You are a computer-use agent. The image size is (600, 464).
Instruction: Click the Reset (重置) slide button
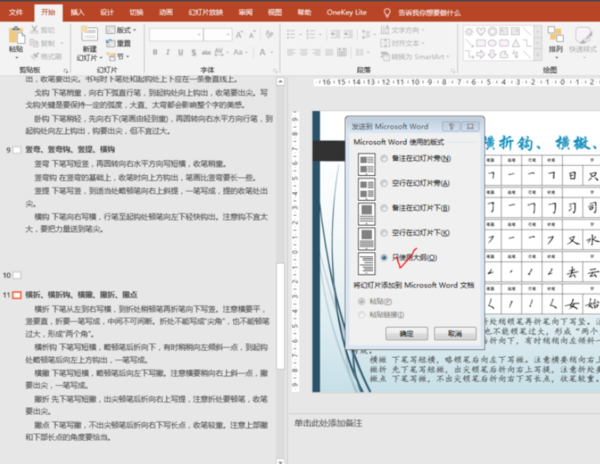pos(119,43)
